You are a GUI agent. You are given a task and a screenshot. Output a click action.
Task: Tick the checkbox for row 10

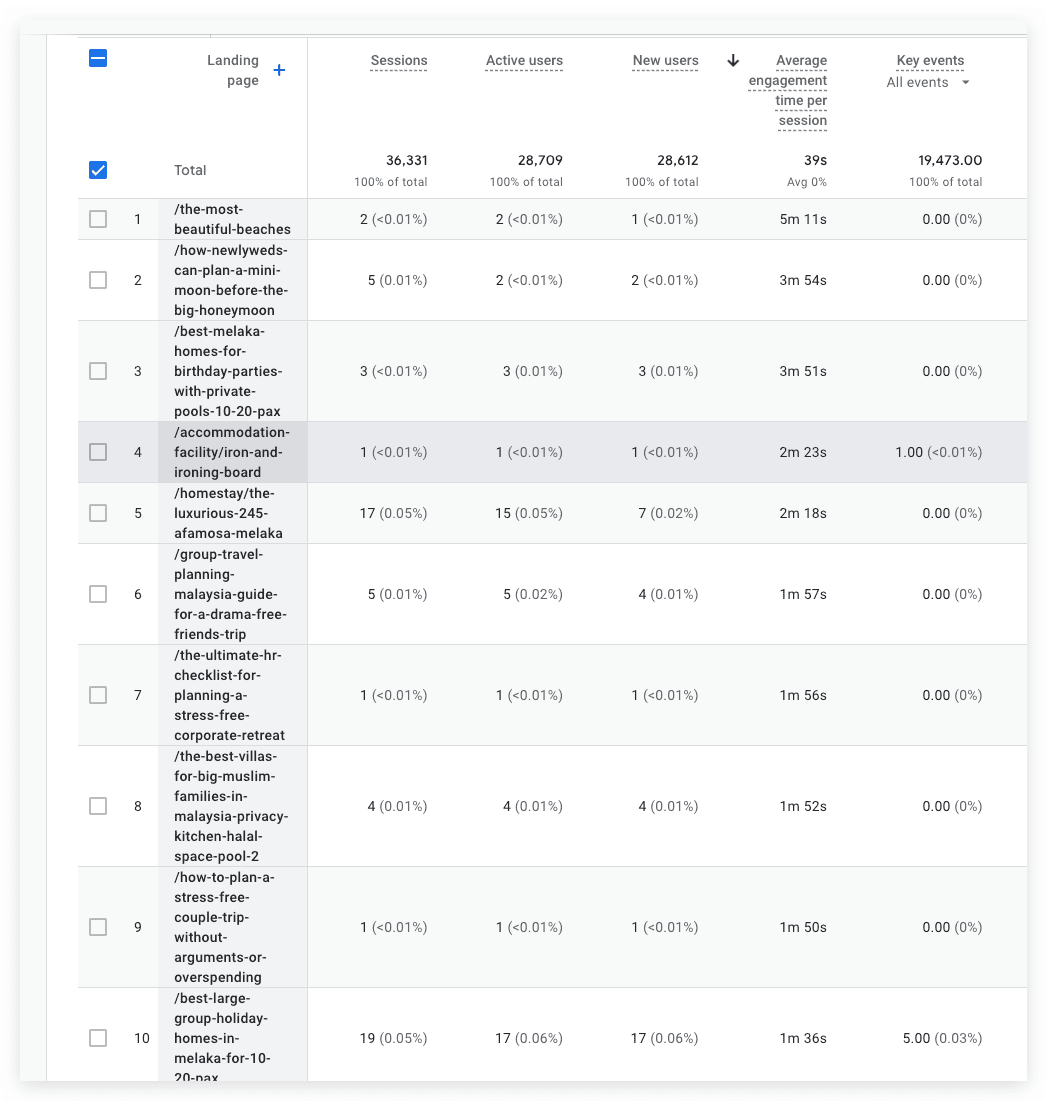pos(98,1038)
